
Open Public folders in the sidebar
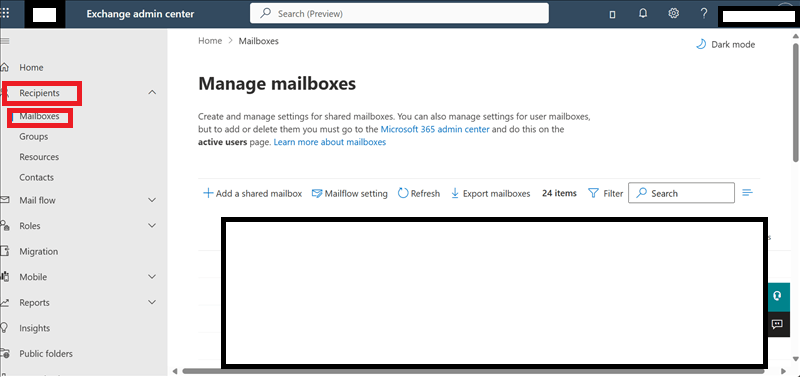pyautogui.click(x=46, y=353)
